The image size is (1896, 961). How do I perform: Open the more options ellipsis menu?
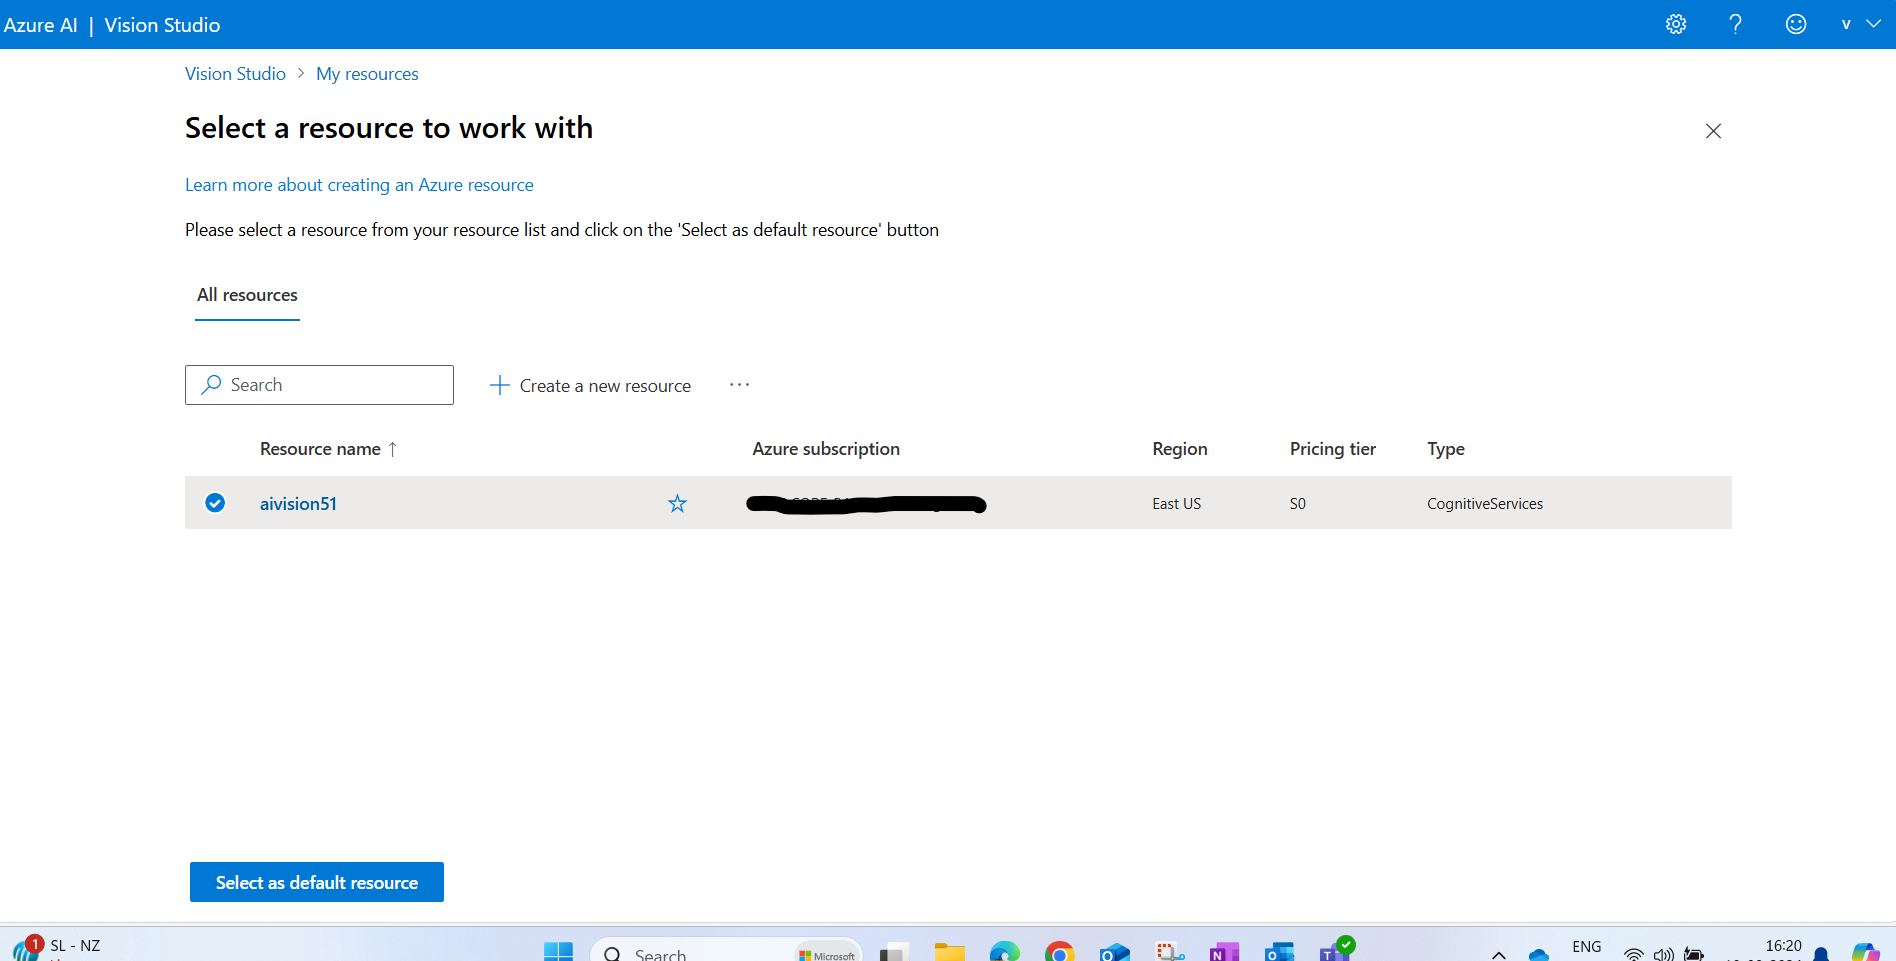tap(739, 385)
